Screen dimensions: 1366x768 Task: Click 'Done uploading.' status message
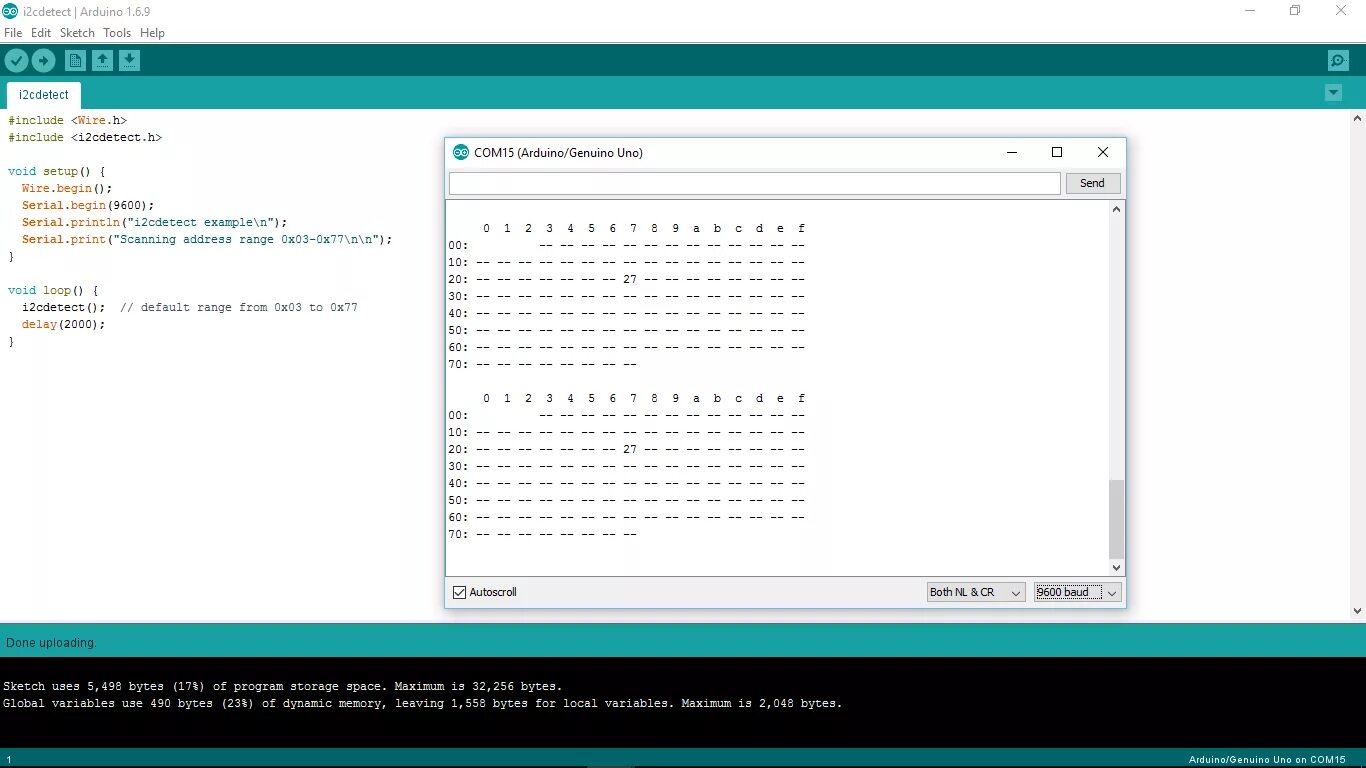click(51, 642)
